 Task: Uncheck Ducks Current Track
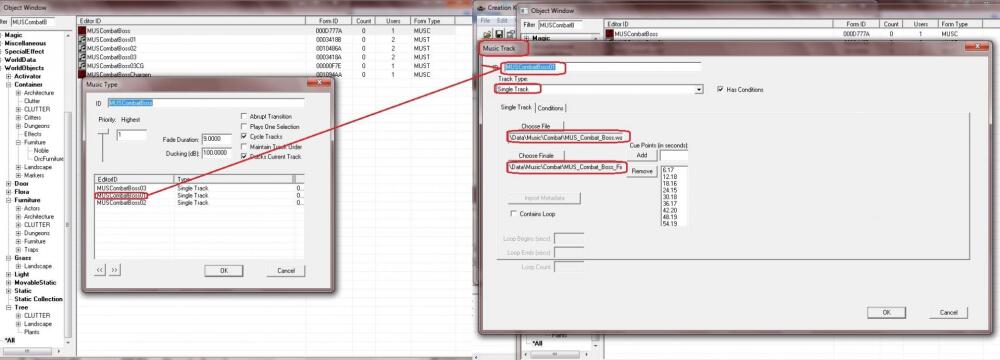click(244, 156)
